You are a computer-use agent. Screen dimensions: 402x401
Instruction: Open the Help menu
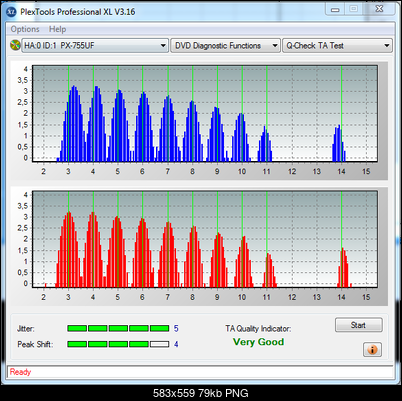coord(57,29)
